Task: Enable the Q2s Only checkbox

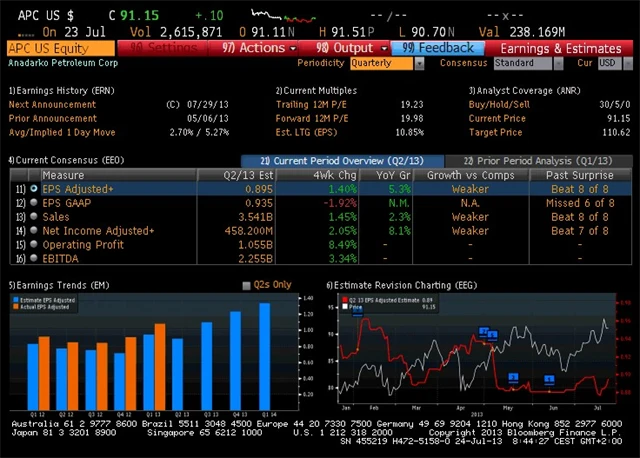Action: [248, 285]
